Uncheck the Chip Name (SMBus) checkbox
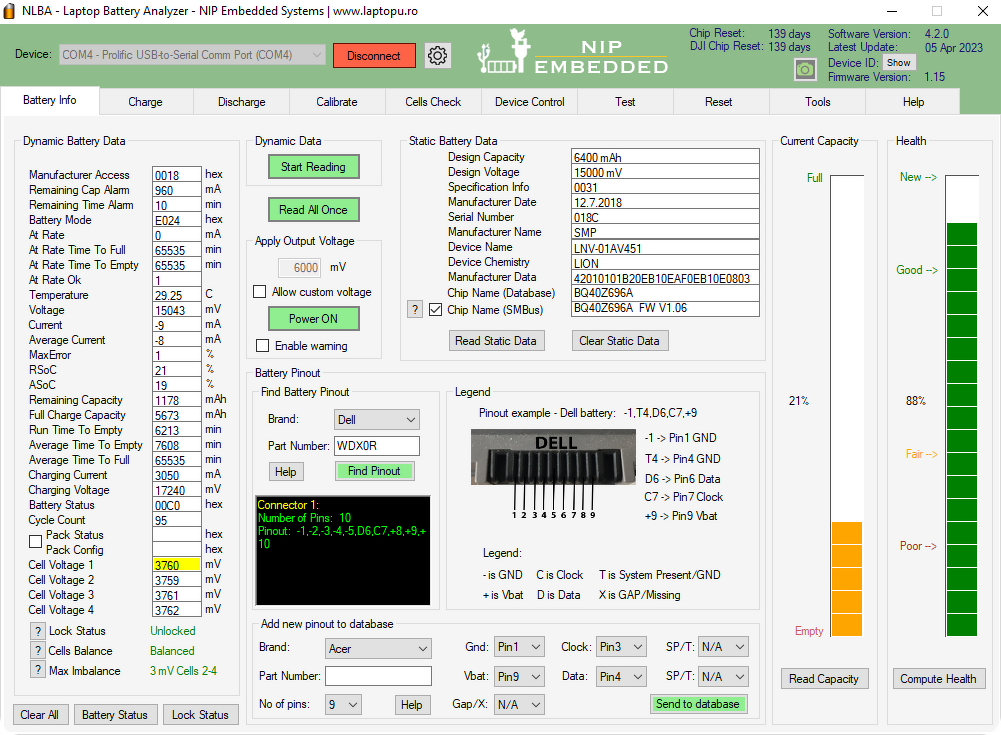The width and height of the screenshot is (1001, 735). tap(435, 310)
